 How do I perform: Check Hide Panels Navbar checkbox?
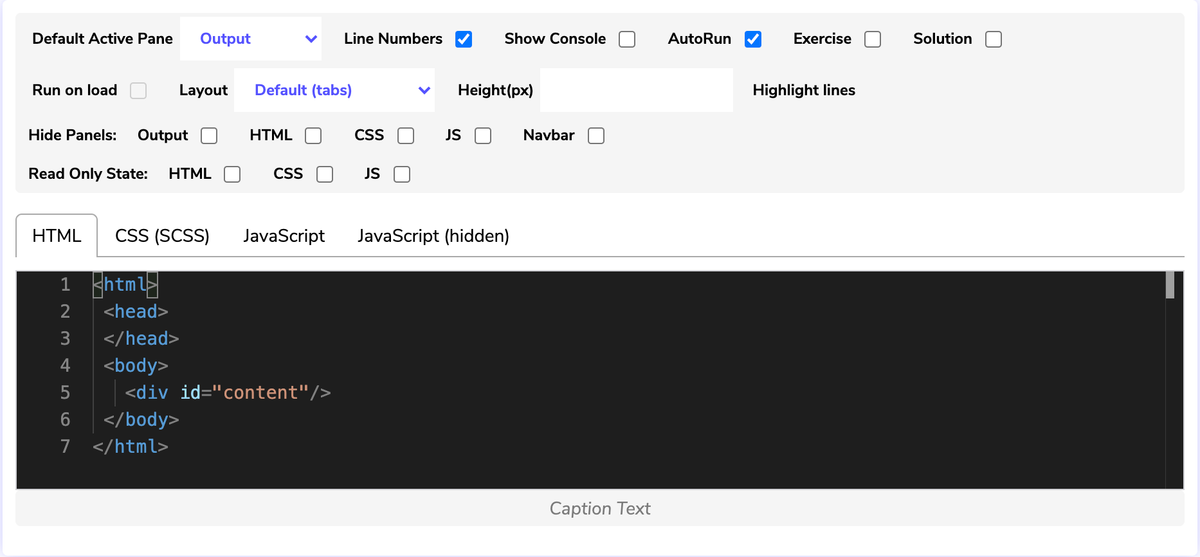click(x=596, y=135)
